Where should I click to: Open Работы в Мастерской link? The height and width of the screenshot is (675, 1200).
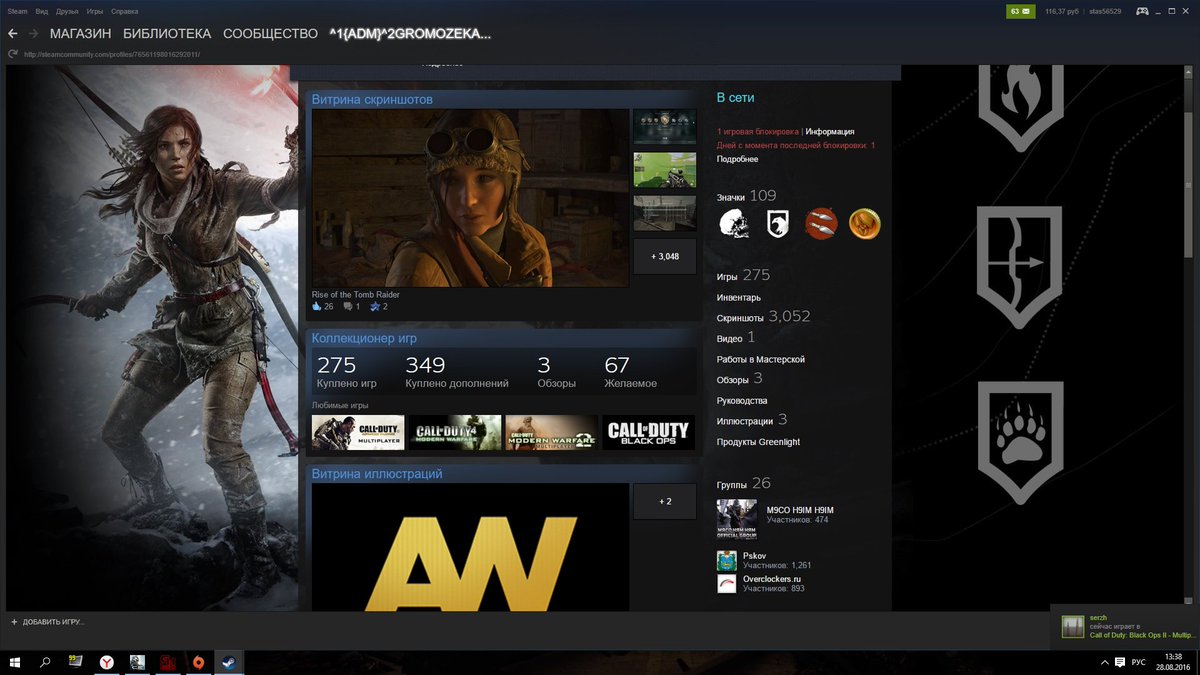760,359
